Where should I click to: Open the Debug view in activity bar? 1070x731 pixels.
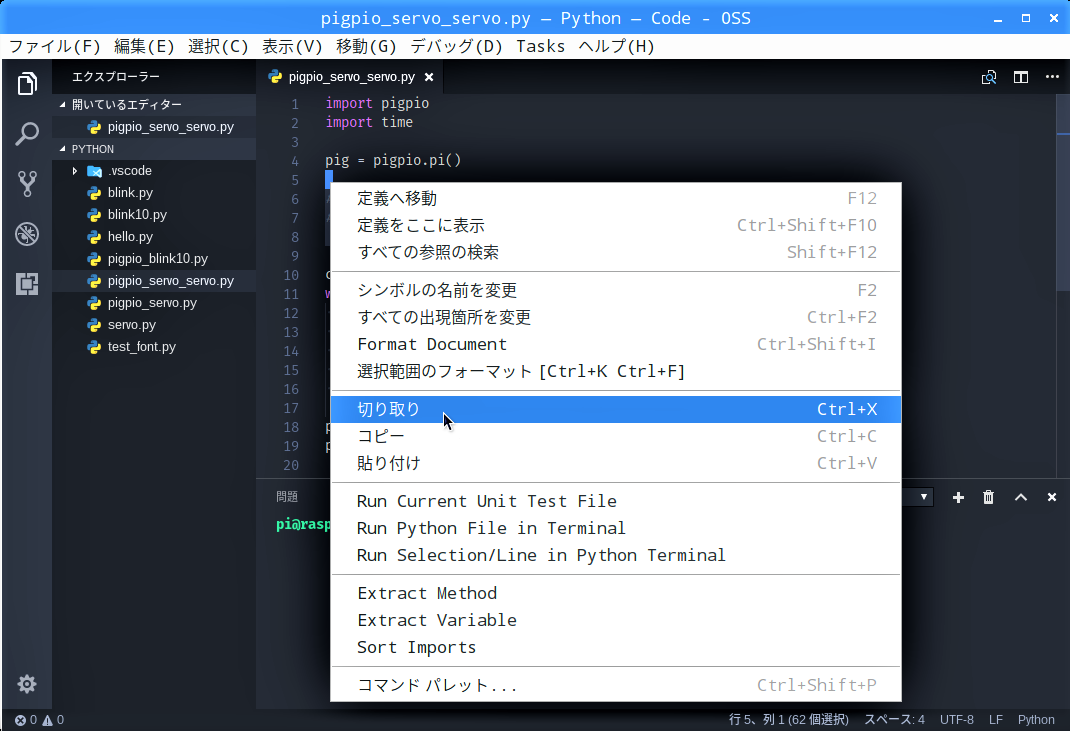tap(27, 234)
